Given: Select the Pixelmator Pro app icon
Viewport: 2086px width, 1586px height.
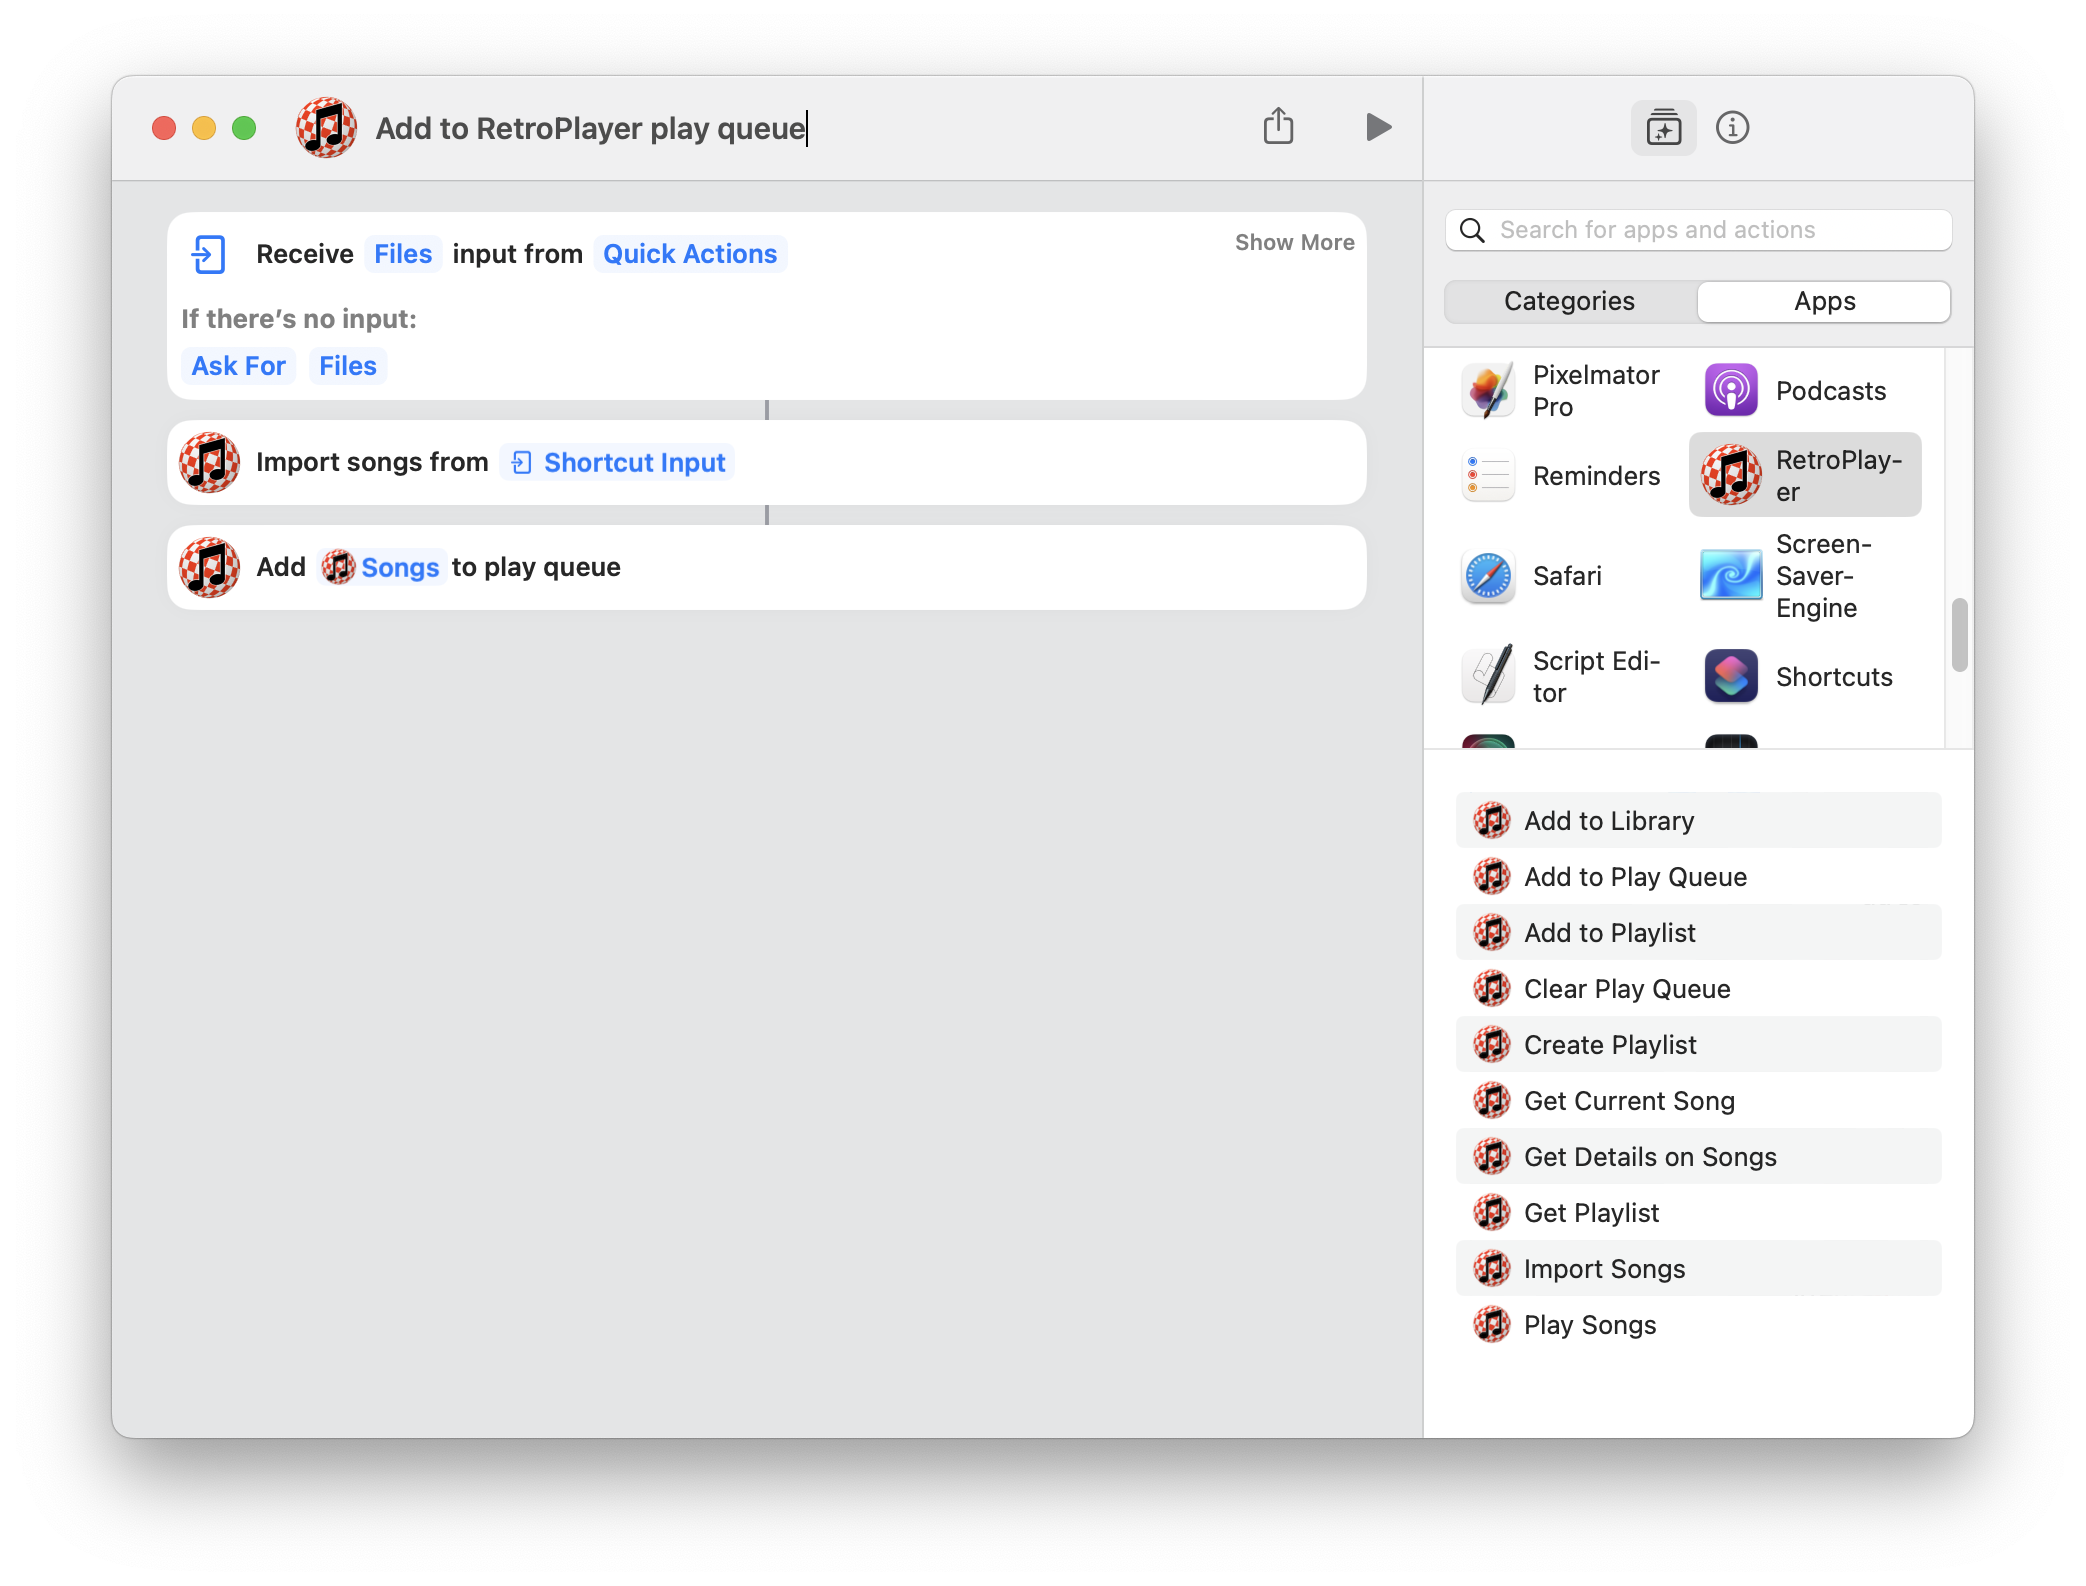Looking at the screenshot, I should click(x=1487, y=390).
